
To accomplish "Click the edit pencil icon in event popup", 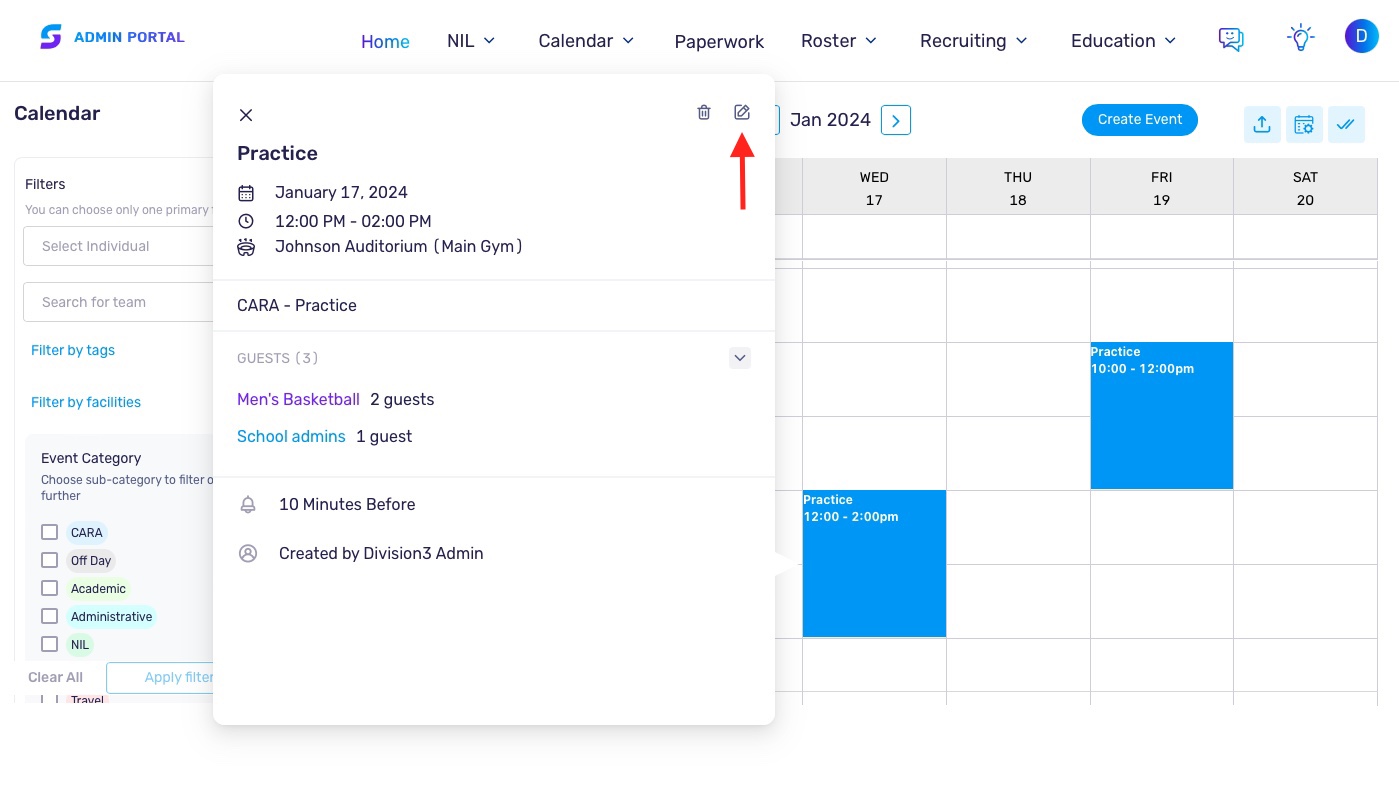I will click(x=741, y=112).
